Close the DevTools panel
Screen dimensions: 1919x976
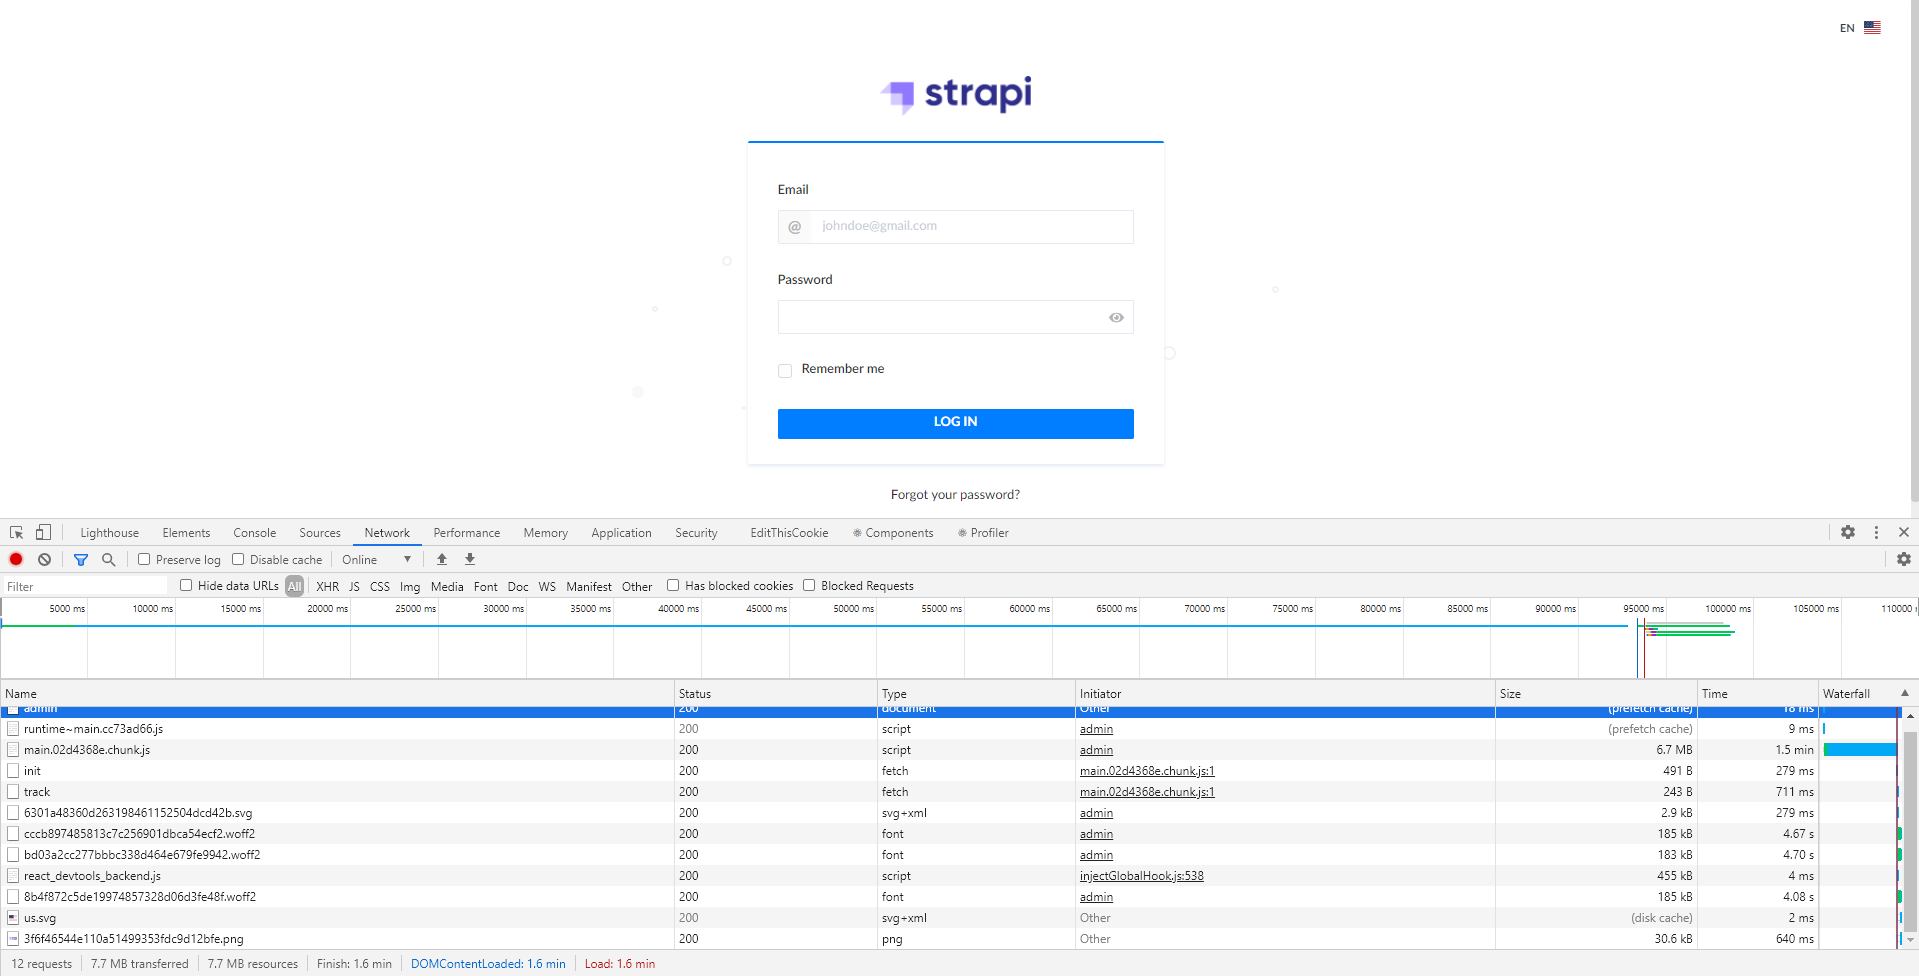click(x=1904, y=533)
